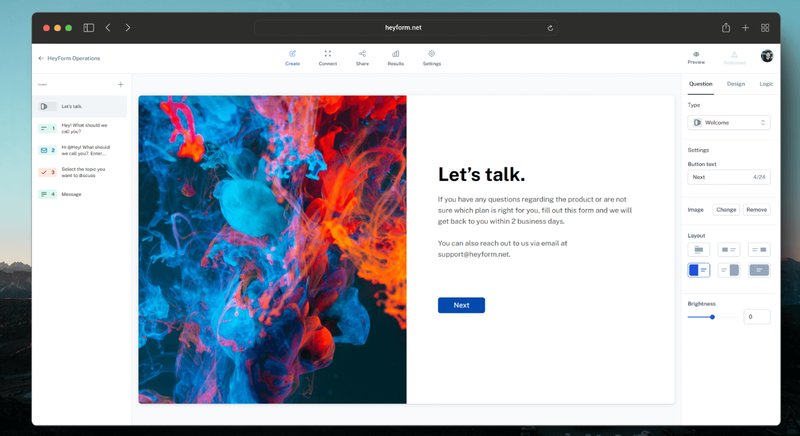The width and height of the screenshot is (800, 436).
Task: Go back to HeyForm Operations
Action: 69,58
